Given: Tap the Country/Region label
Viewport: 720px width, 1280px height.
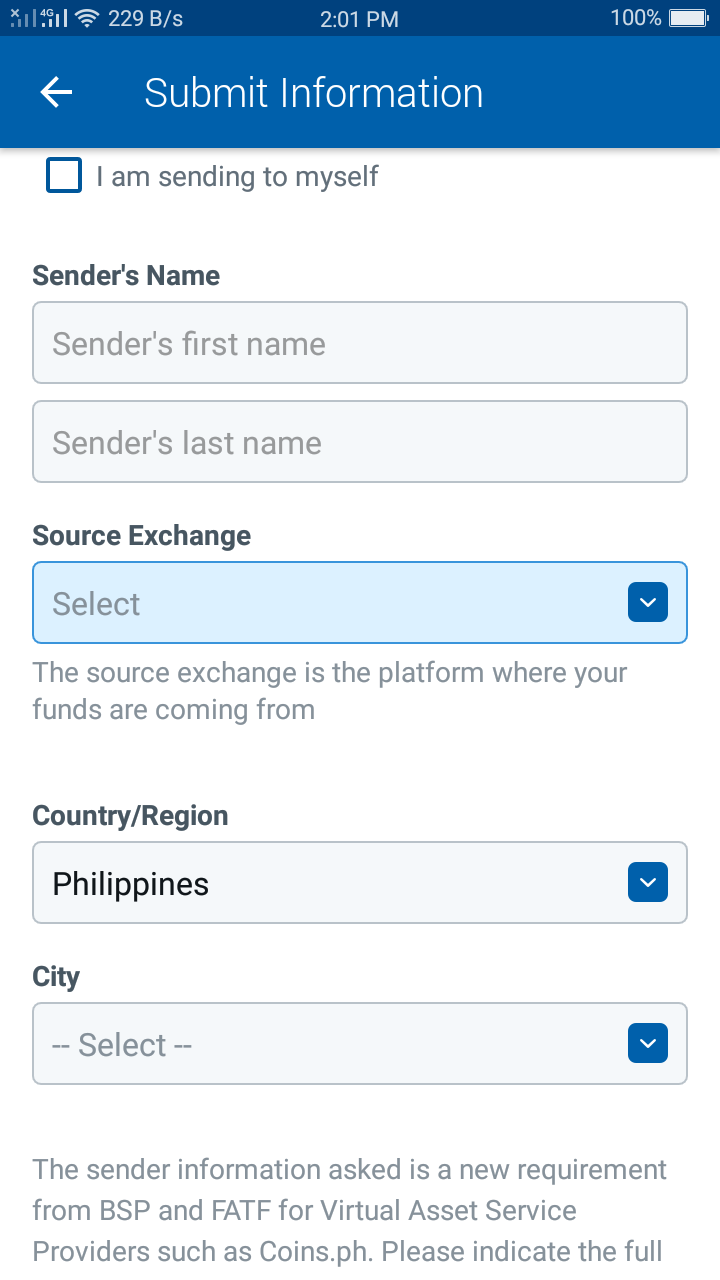Looking at the screenshot, I should [x=130, y=816].
